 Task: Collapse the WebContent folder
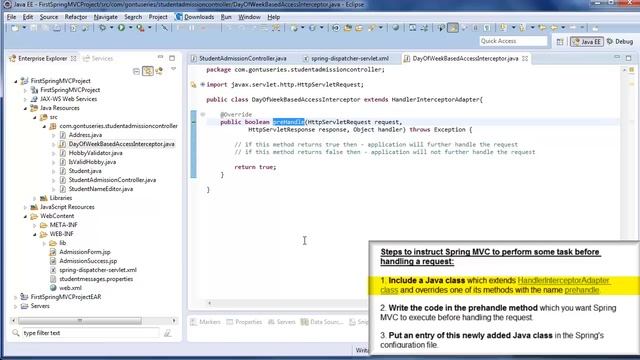point(25,216)
